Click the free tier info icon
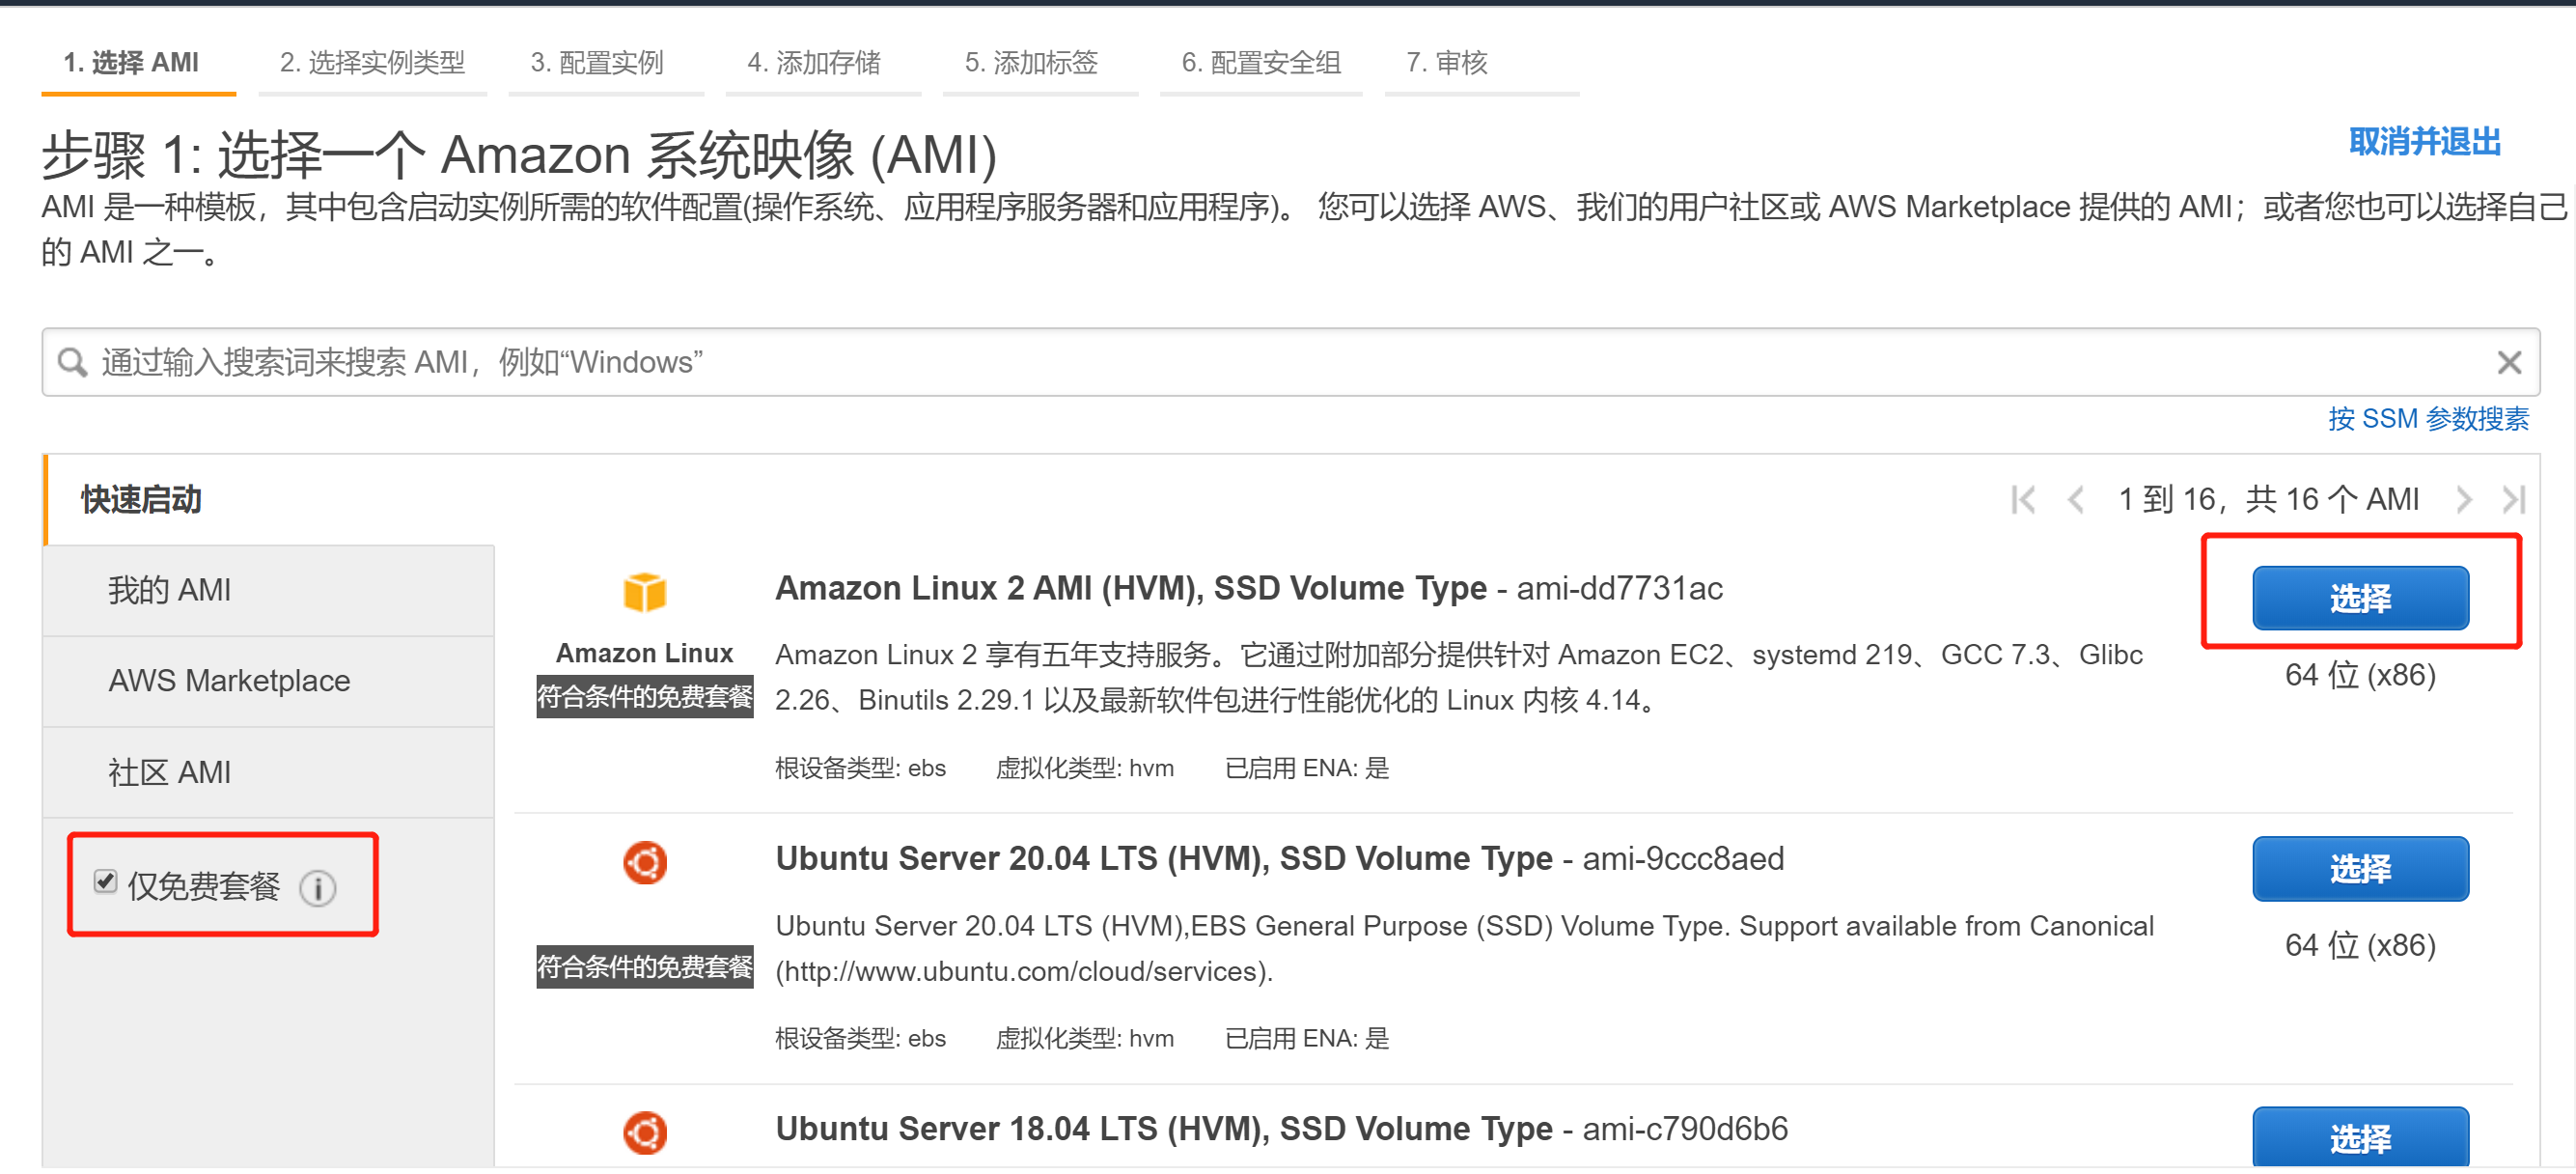2576x1174 pixels. coord(318,888)
